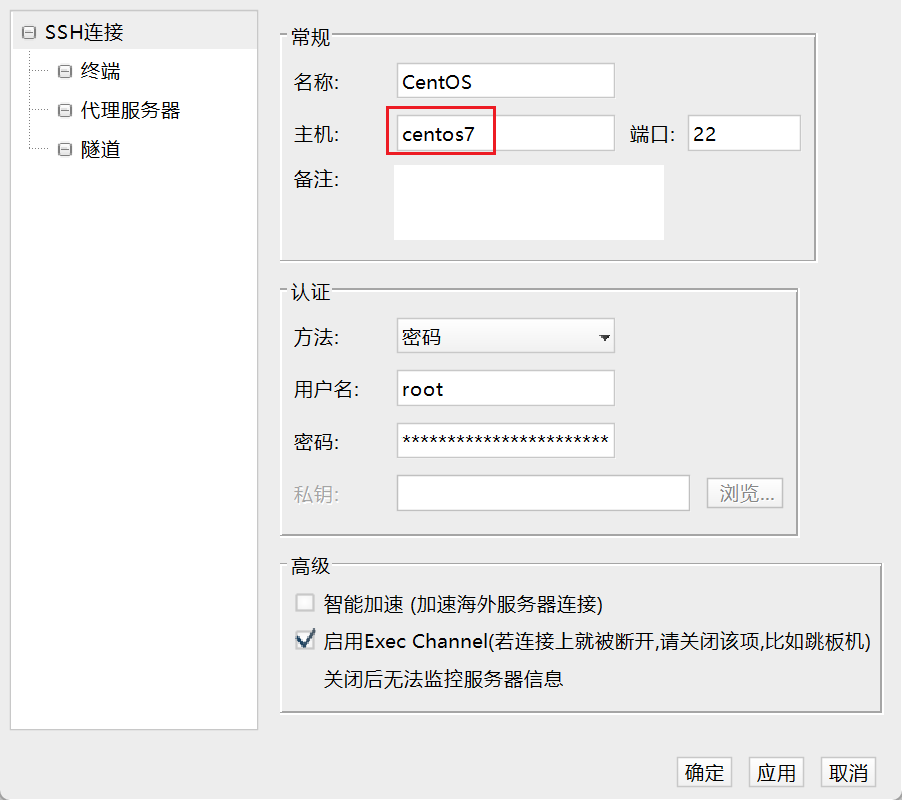This screenshot has height=800, width=902.
Task: Open the 终端 settings page
Action: [x=101, y=71]
